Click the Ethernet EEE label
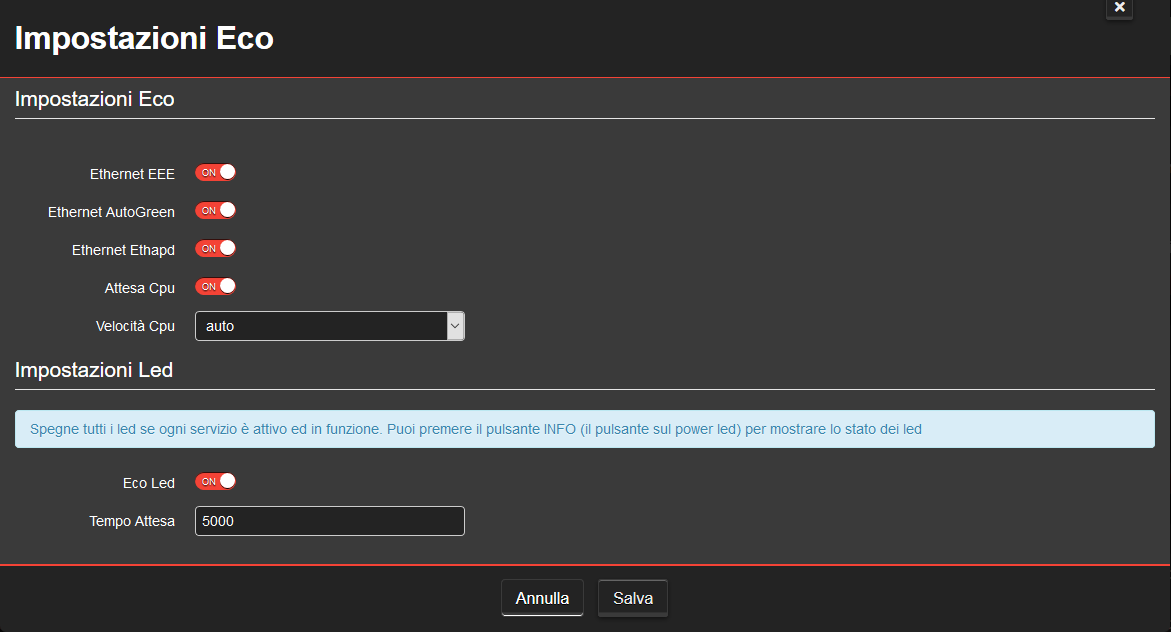 [x=131, y=173]
